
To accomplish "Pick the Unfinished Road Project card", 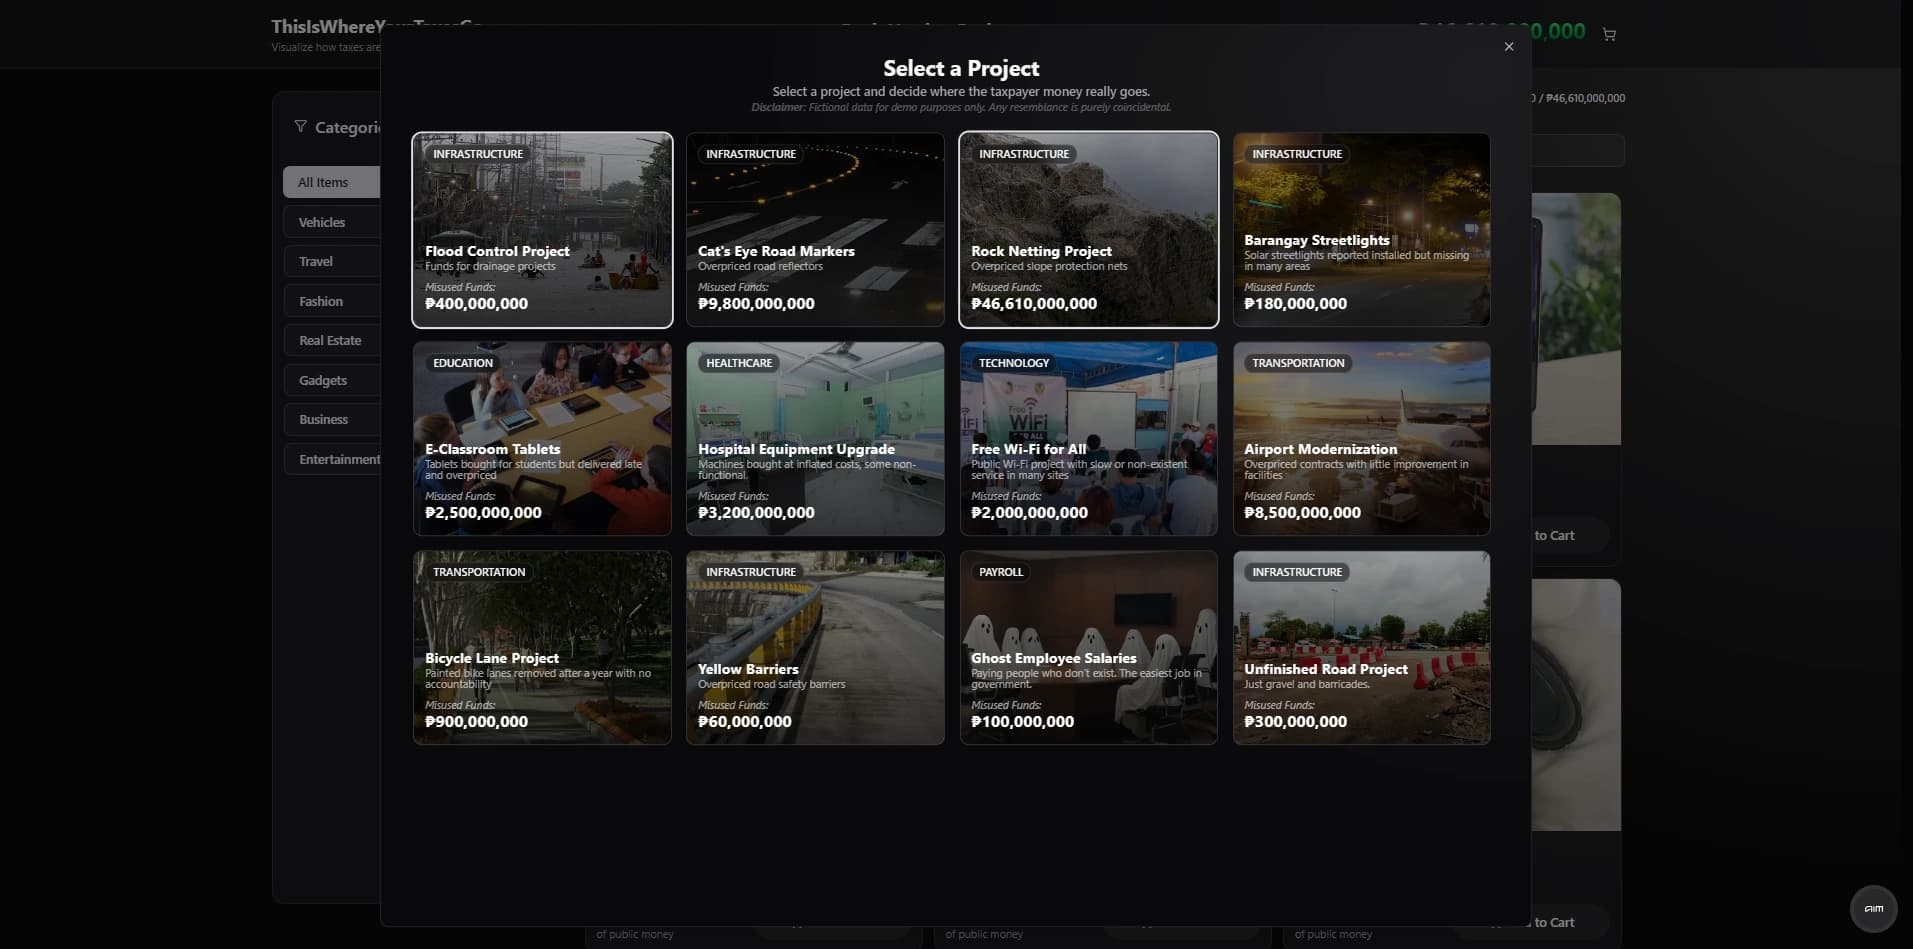I will 1361,648.
